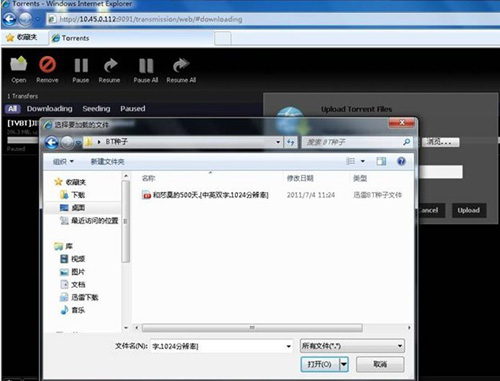This screenshot has height=381, width=500.
Task: Click forward arrow in file dialog
Action: pos(67,143)
